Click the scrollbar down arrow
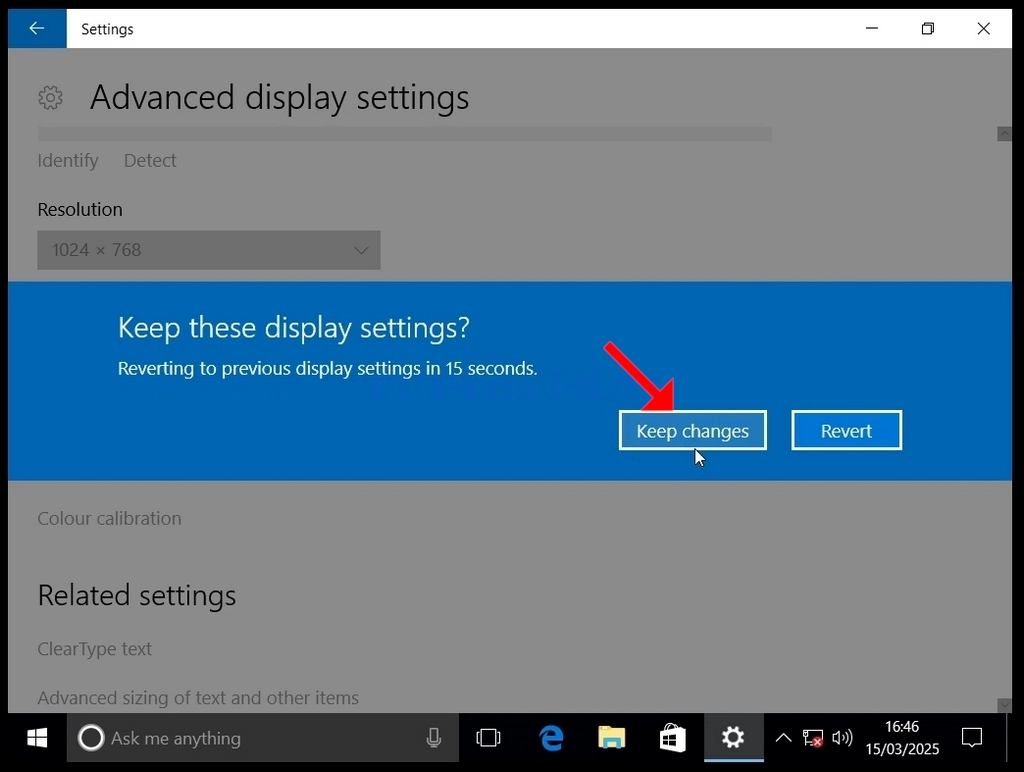This screenshot has width=1024, height=772. (1004, 705)
